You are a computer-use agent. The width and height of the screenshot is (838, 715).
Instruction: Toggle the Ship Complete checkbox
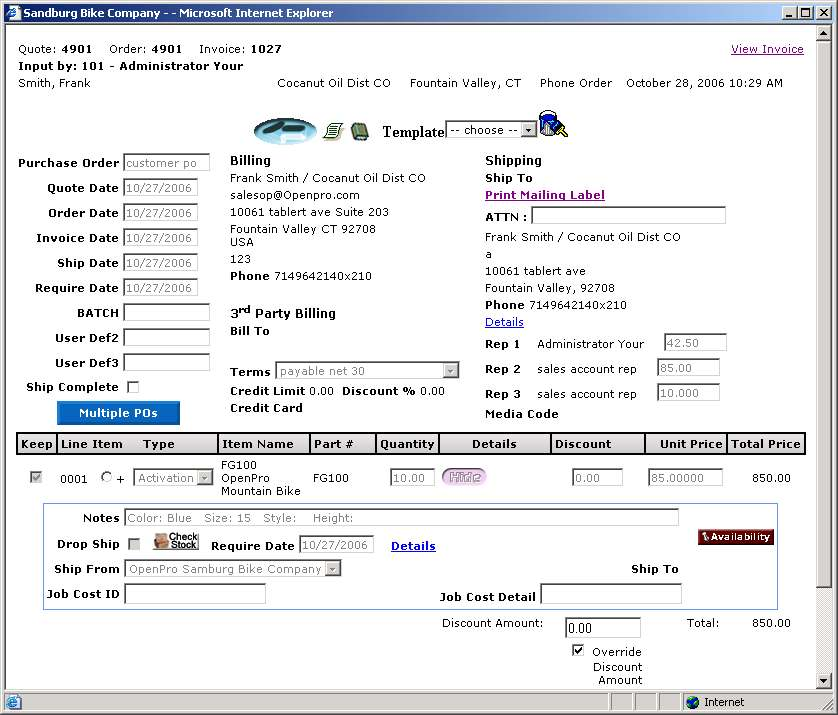(133, 387)
